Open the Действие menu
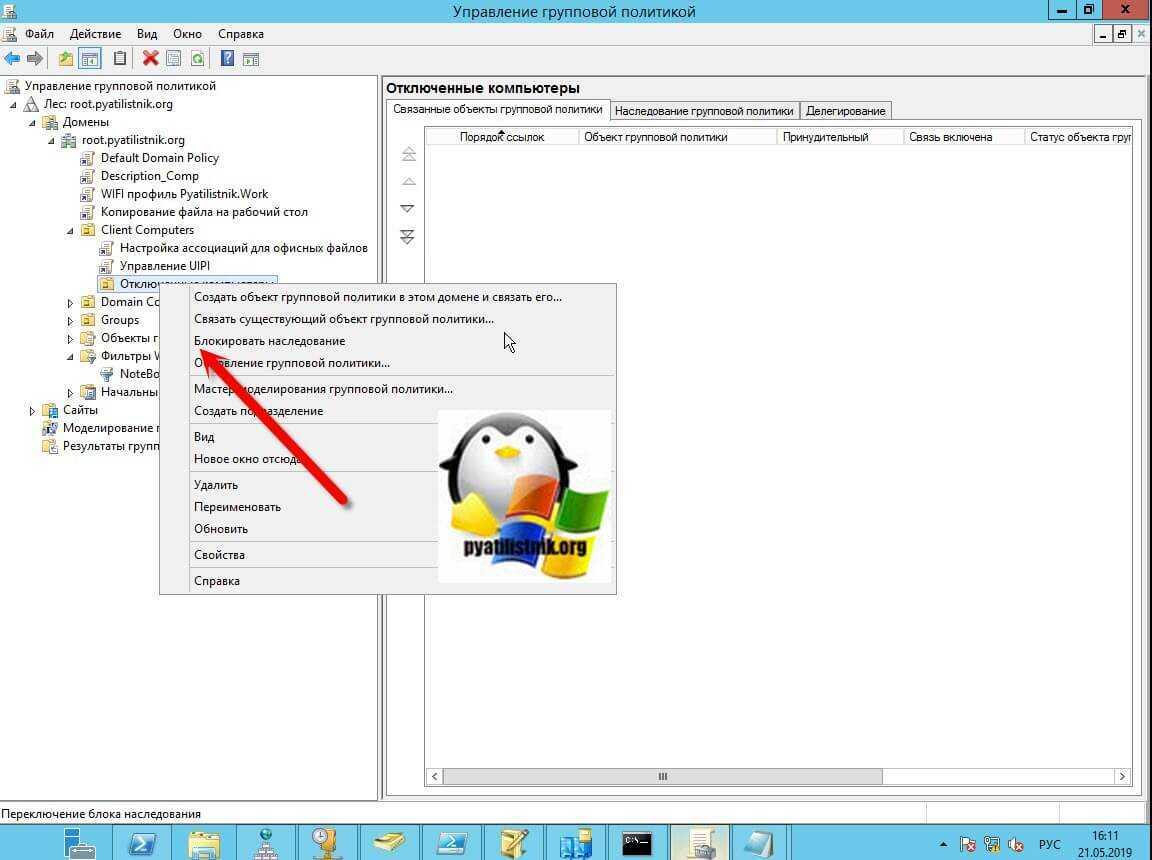The image size is (1152, 860). 96,34
